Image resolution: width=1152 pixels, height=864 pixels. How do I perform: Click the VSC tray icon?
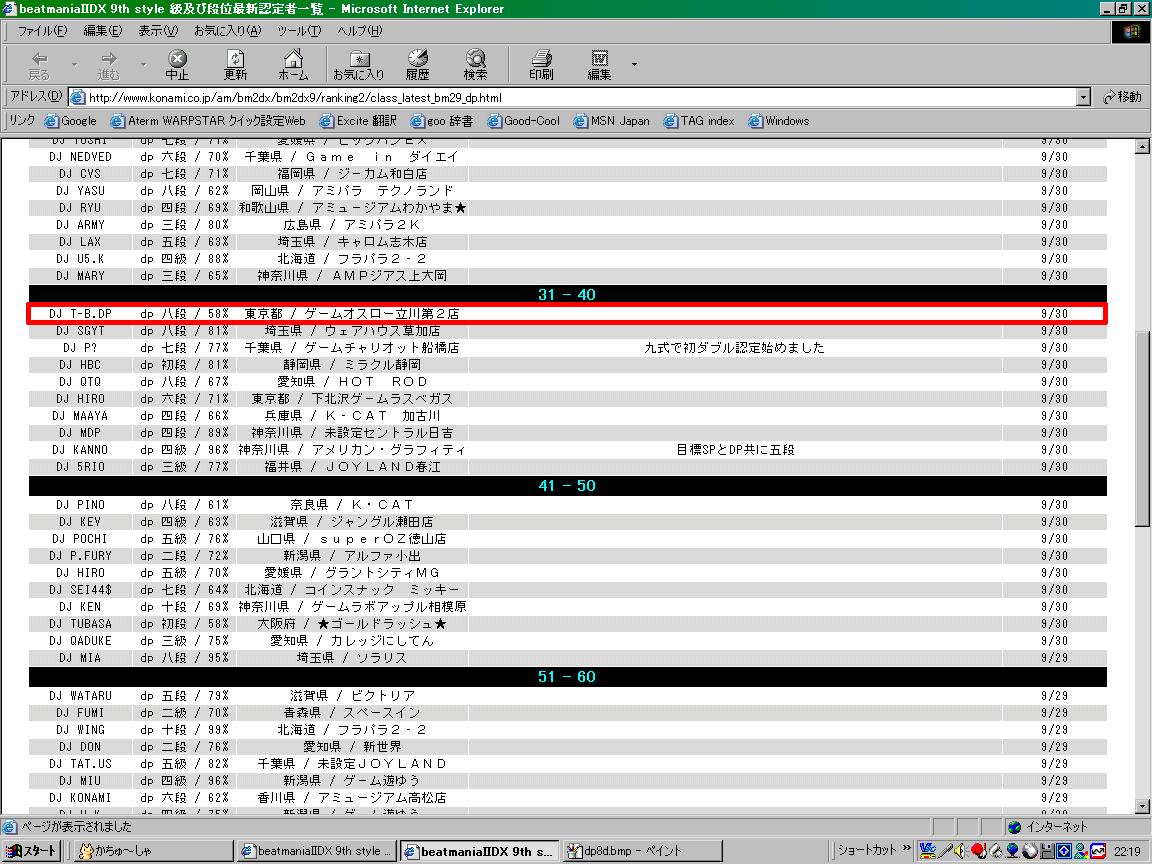click(928, 851)
